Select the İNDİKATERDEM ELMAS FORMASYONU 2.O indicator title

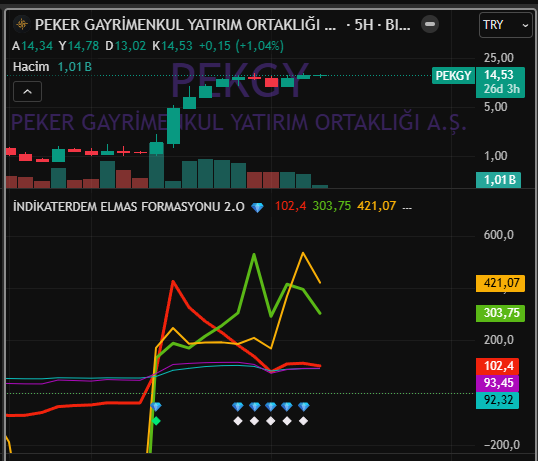[x=129, y=206]
